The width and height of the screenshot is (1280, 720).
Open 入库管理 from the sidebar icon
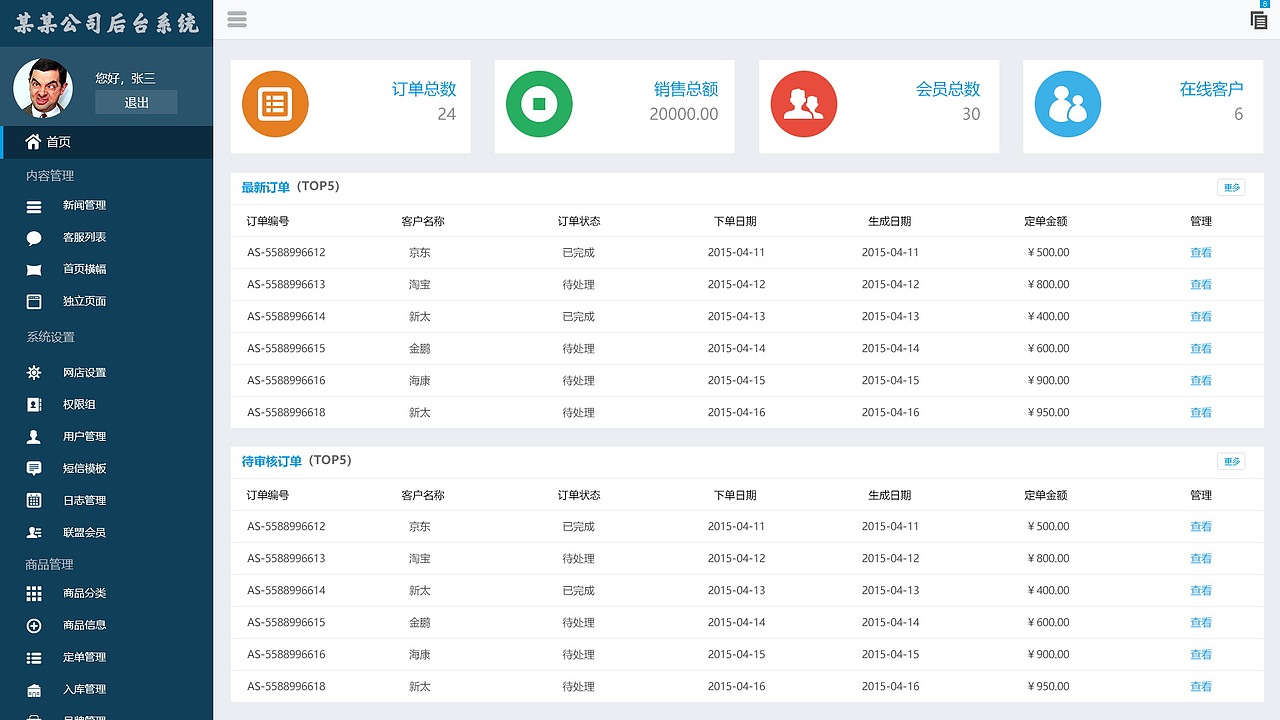pos(33,688)
